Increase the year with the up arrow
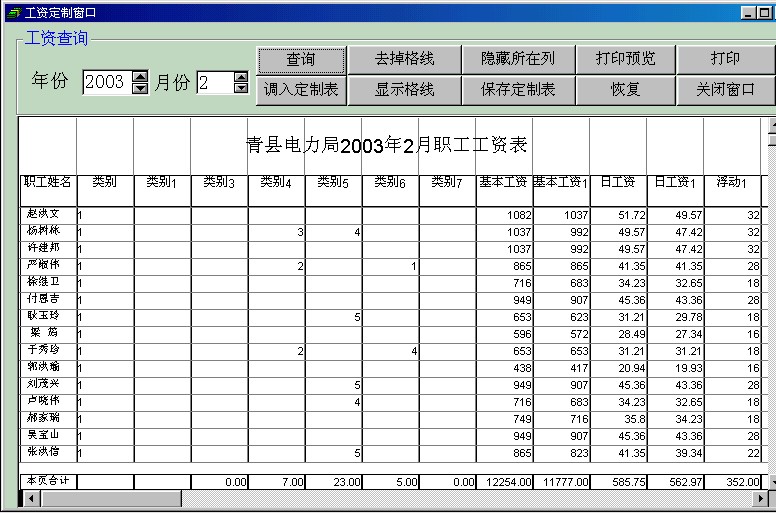The width and height of the screenshot is (776, 514). click(140, 76)
